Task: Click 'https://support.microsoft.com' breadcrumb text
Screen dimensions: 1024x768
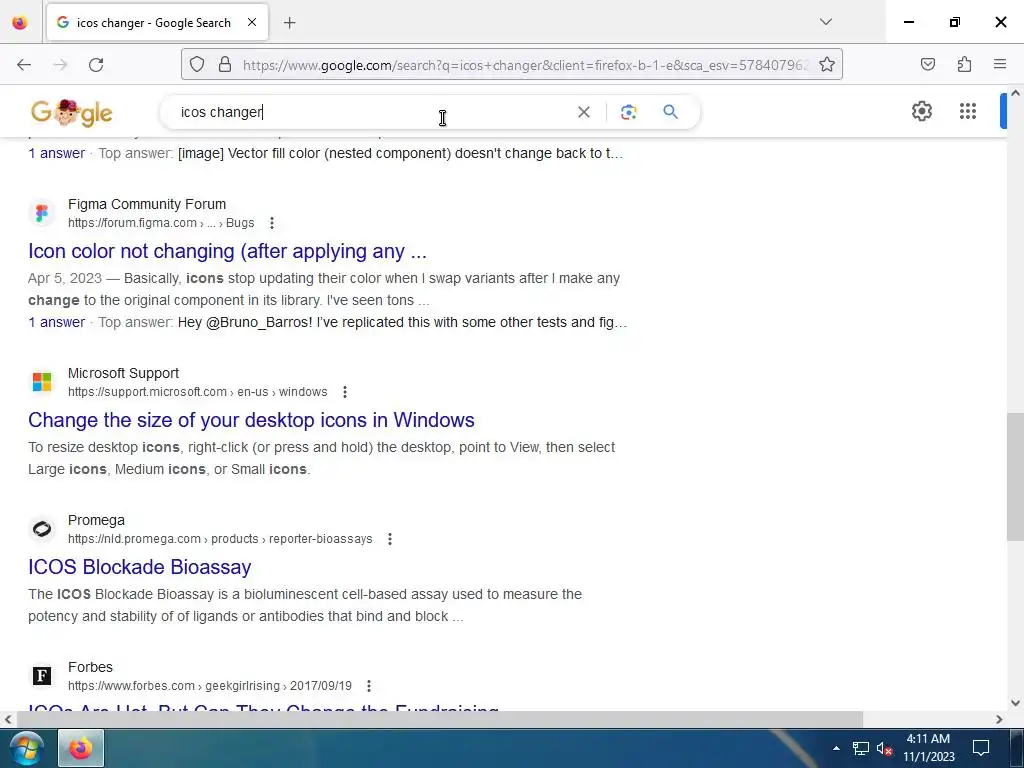Action: click(148, 392)
